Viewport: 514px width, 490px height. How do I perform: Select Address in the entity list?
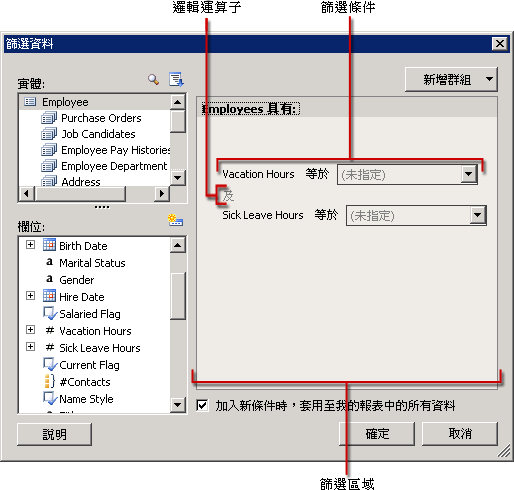point(81,182)
